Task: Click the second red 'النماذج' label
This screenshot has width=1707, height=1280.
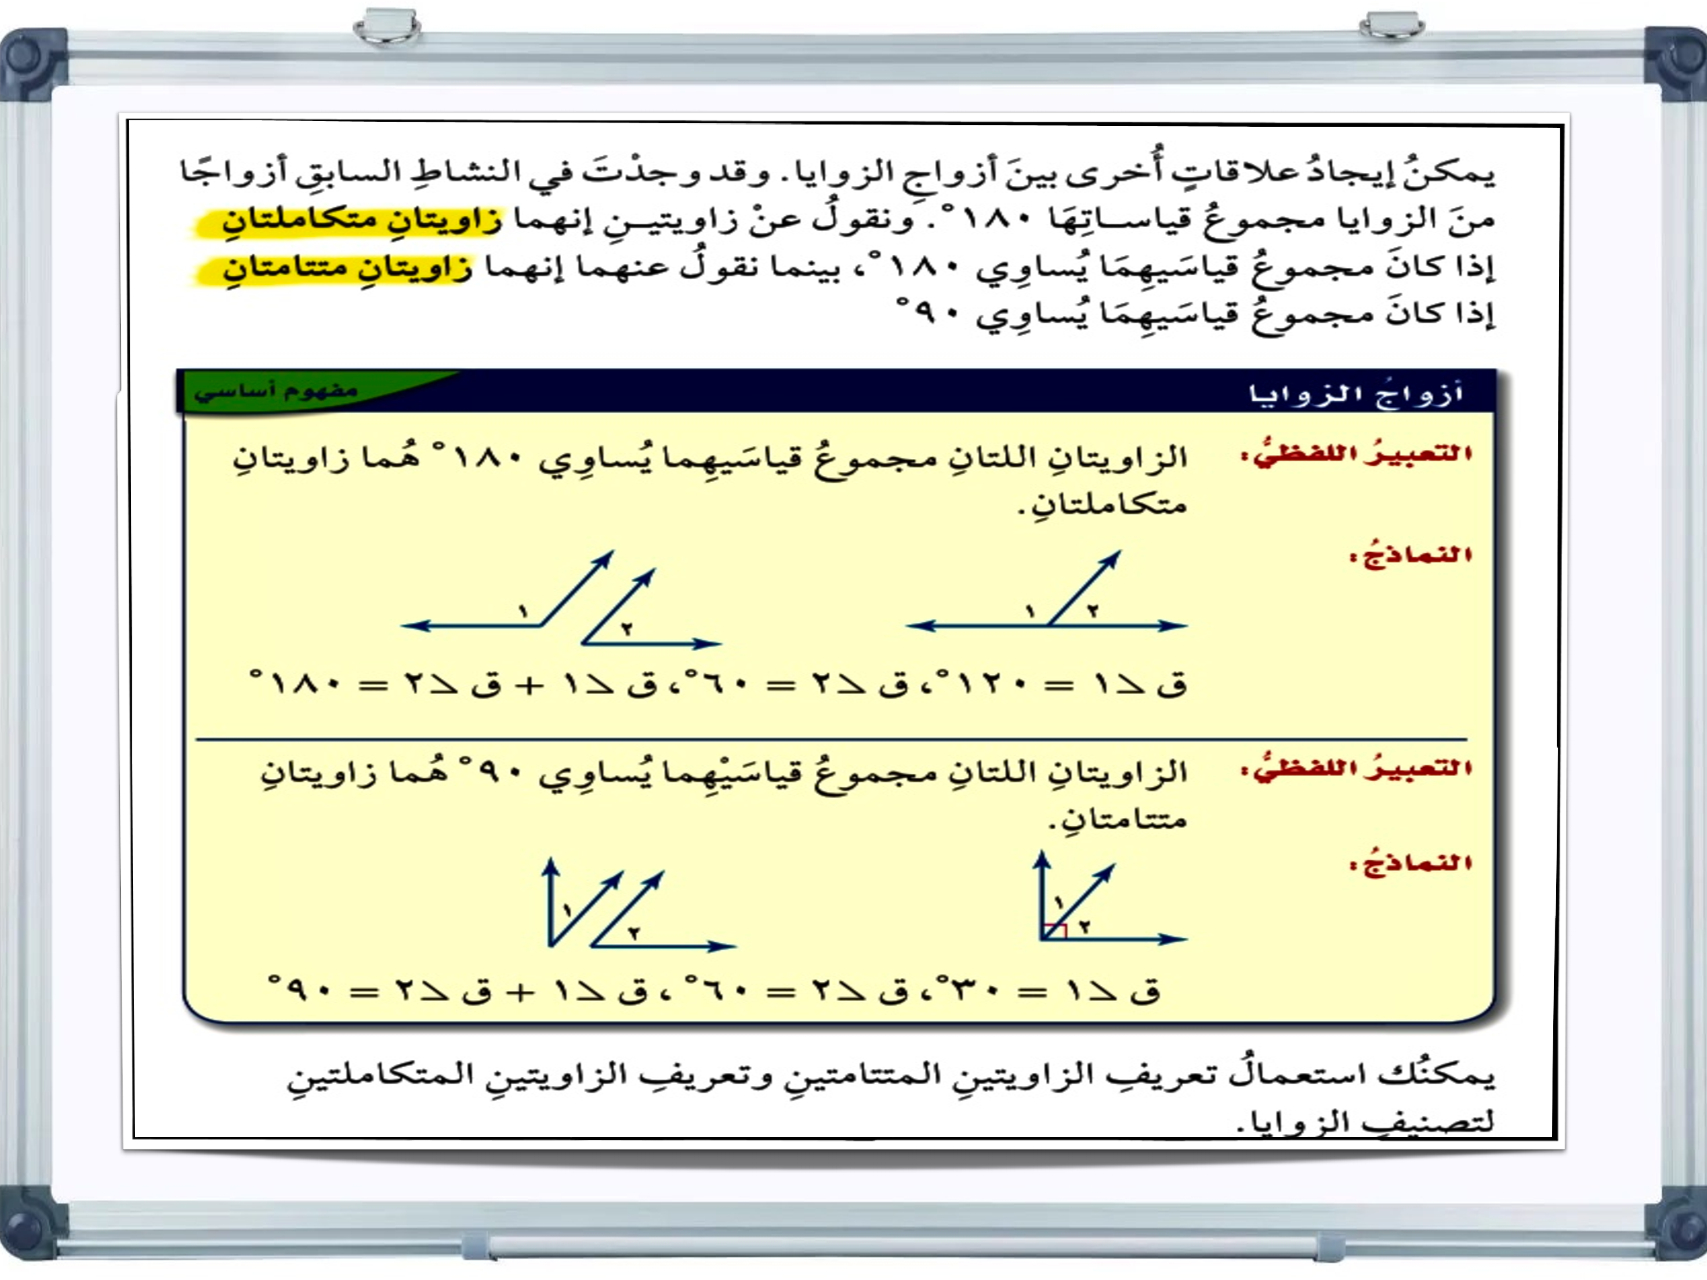Action: (1411, 863)
